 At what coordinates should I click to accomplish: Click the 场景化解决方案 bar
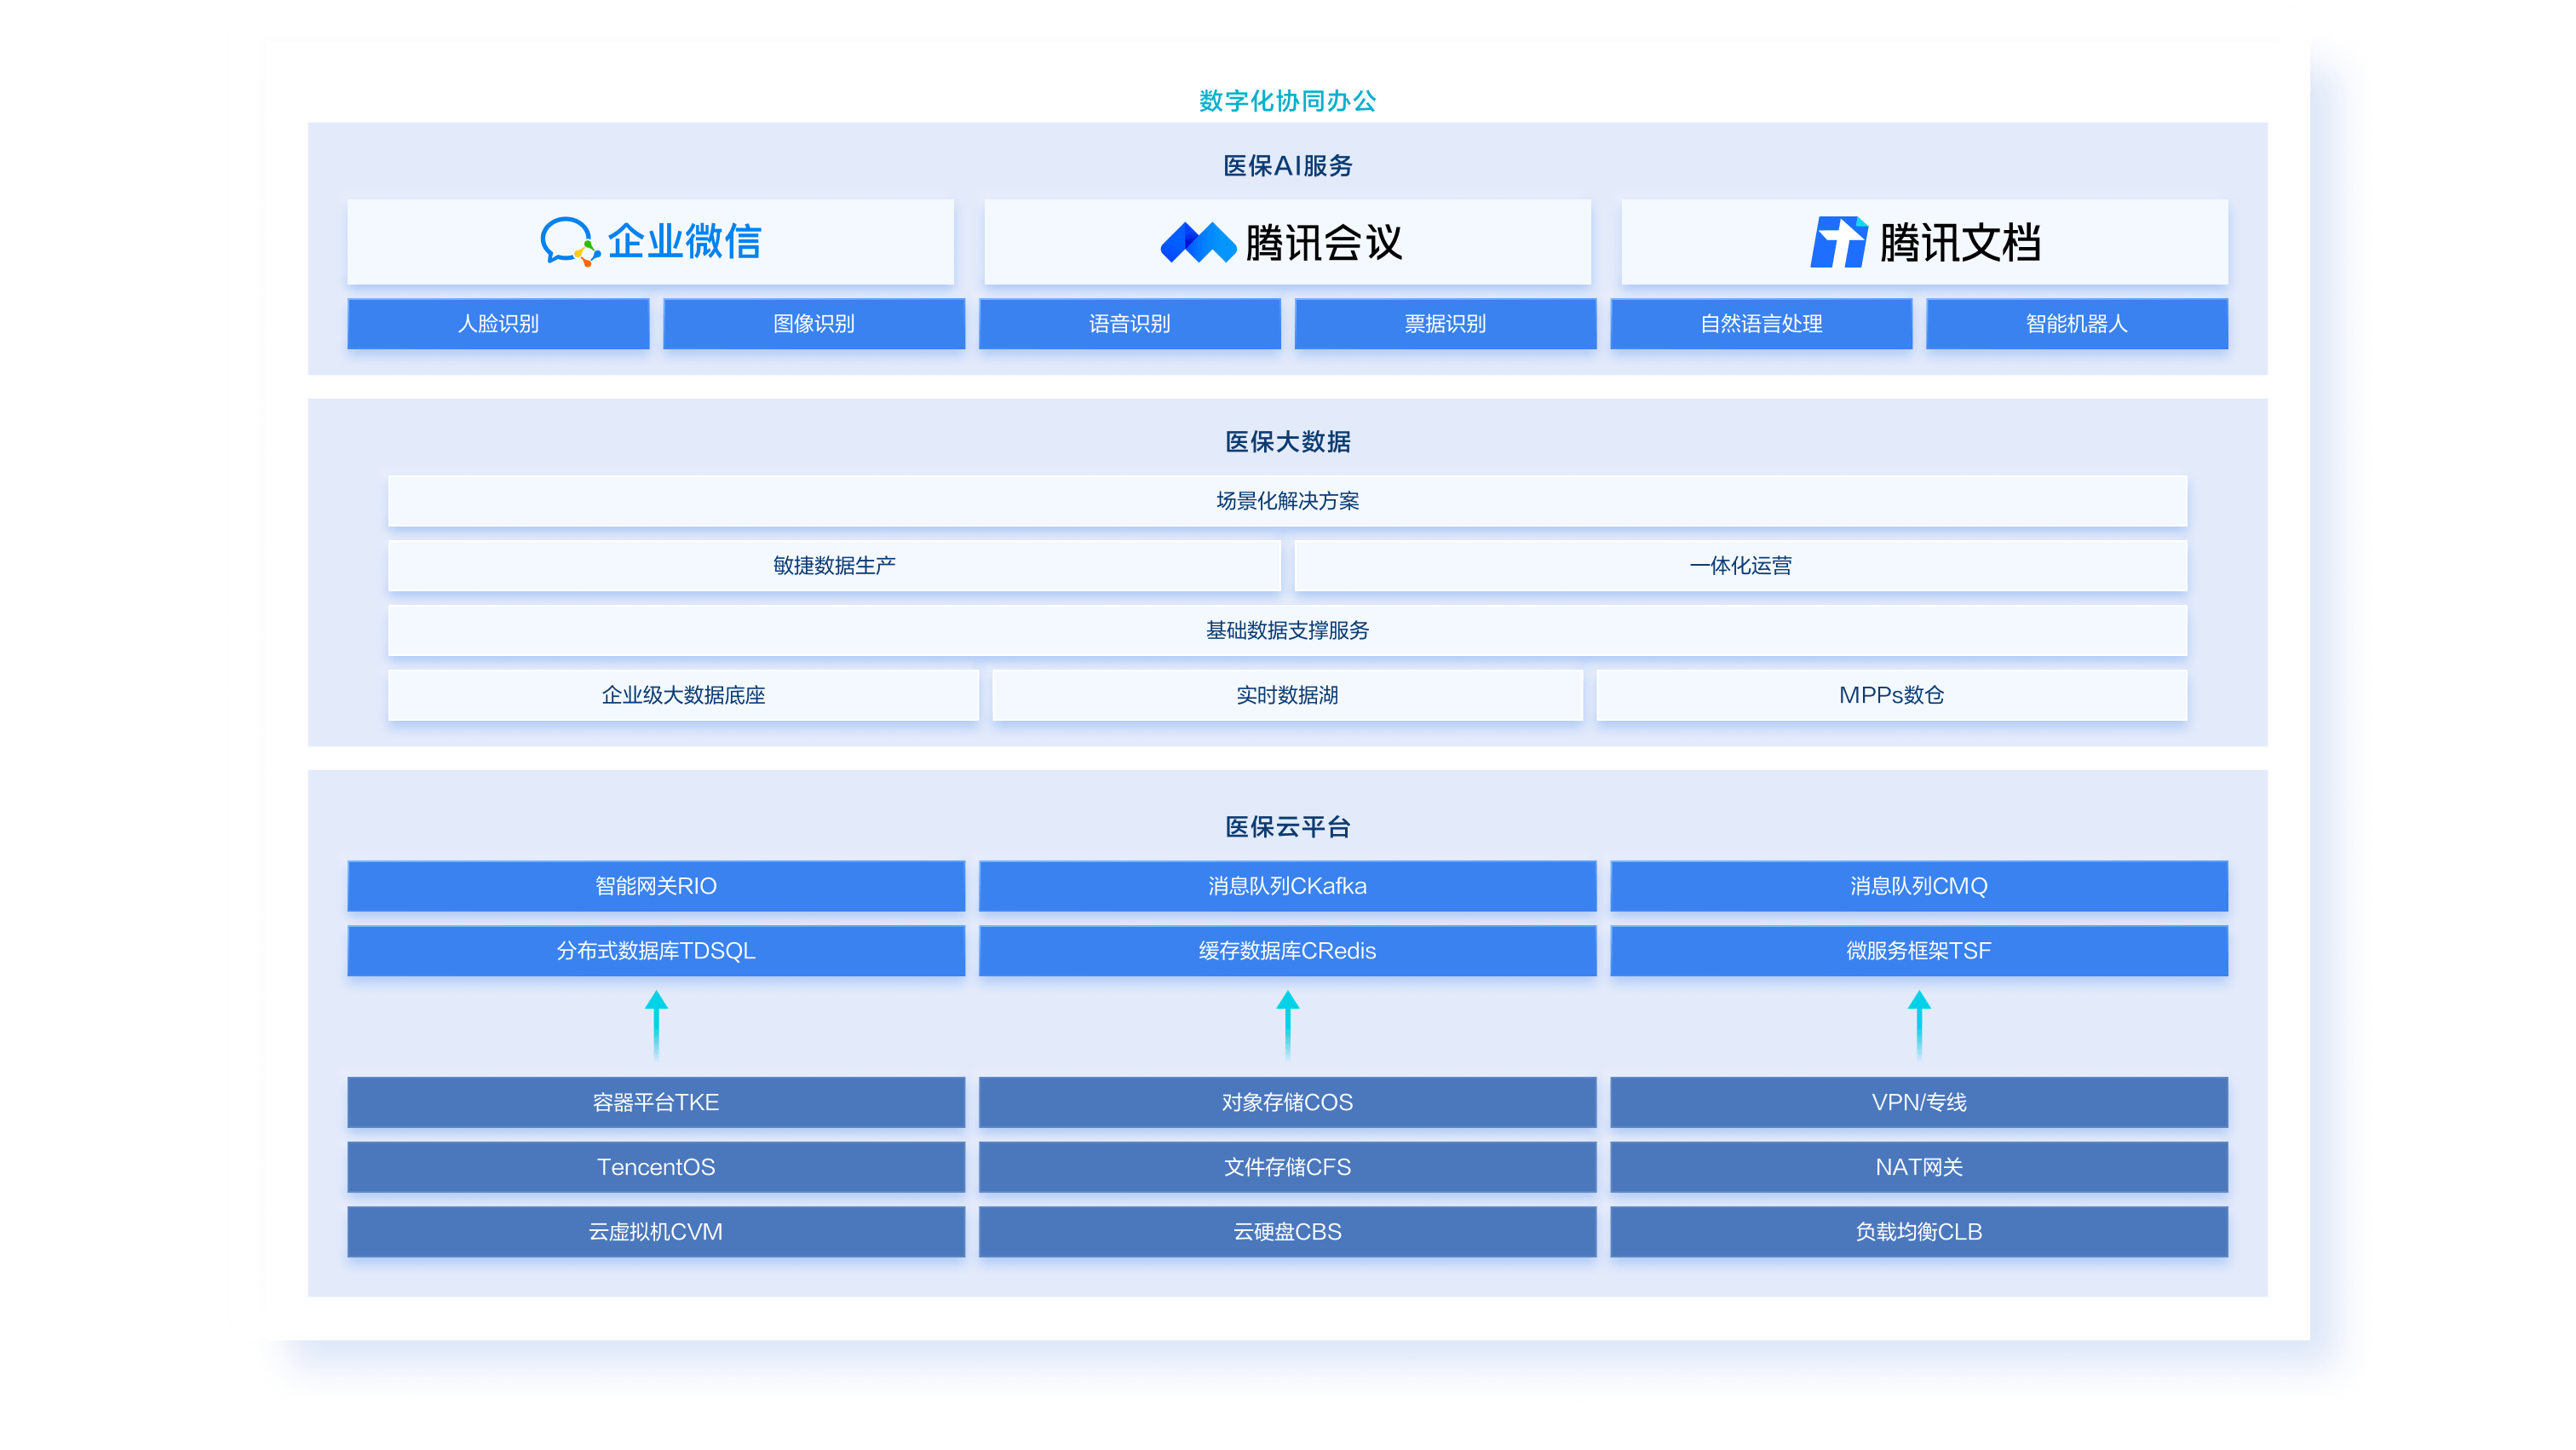tap(1287, 501)
